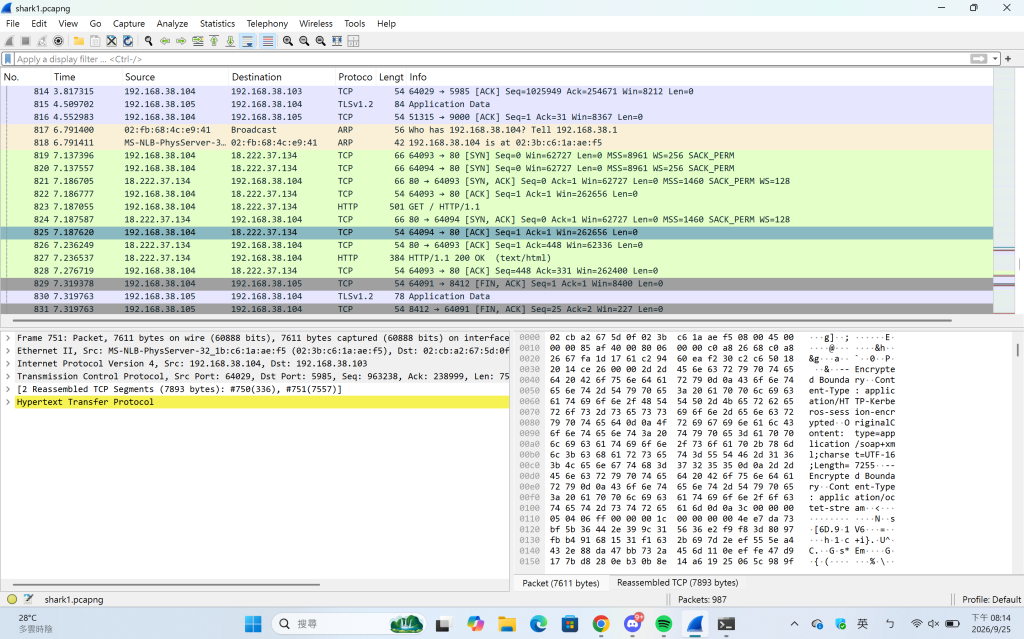Add a display filter button with plus
The image size is (1024, 639).
tap(1008, 59)
